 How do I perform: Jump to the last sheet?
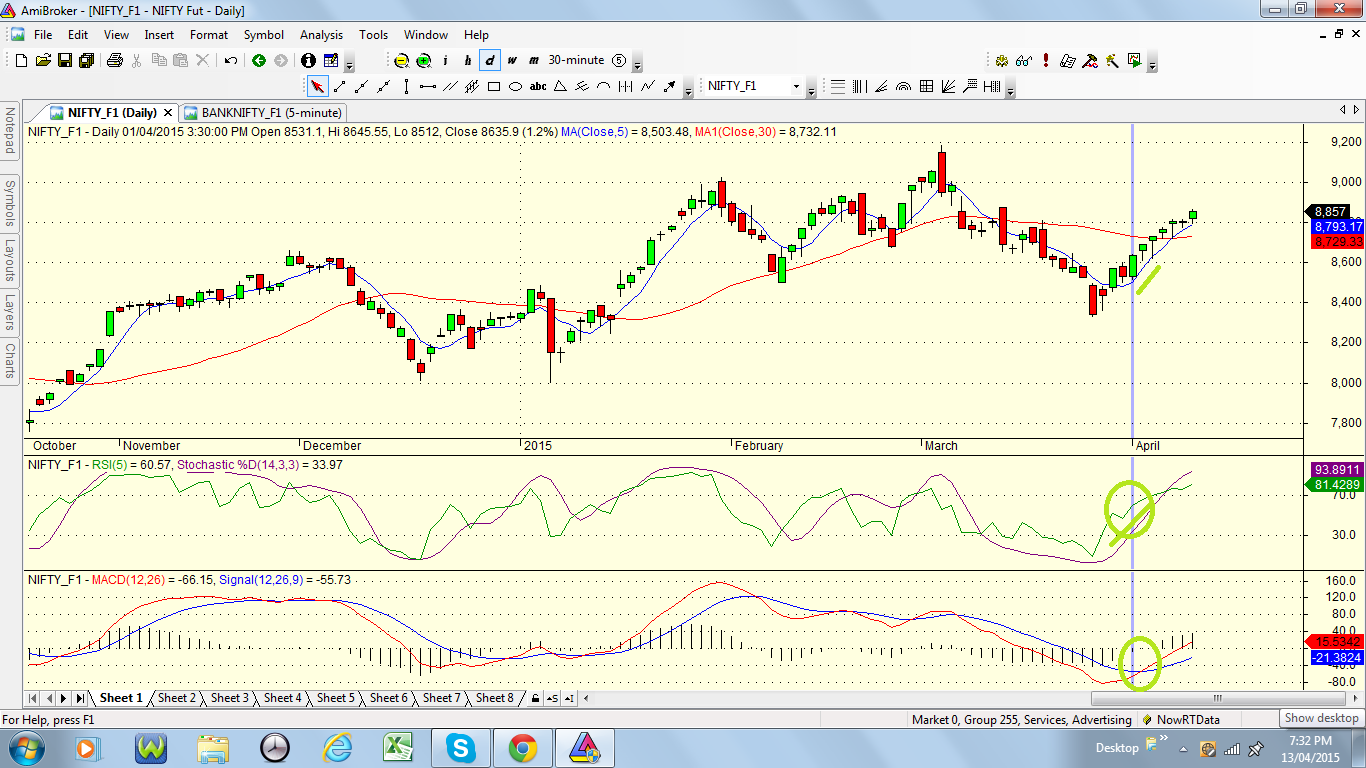pos(80,698)
